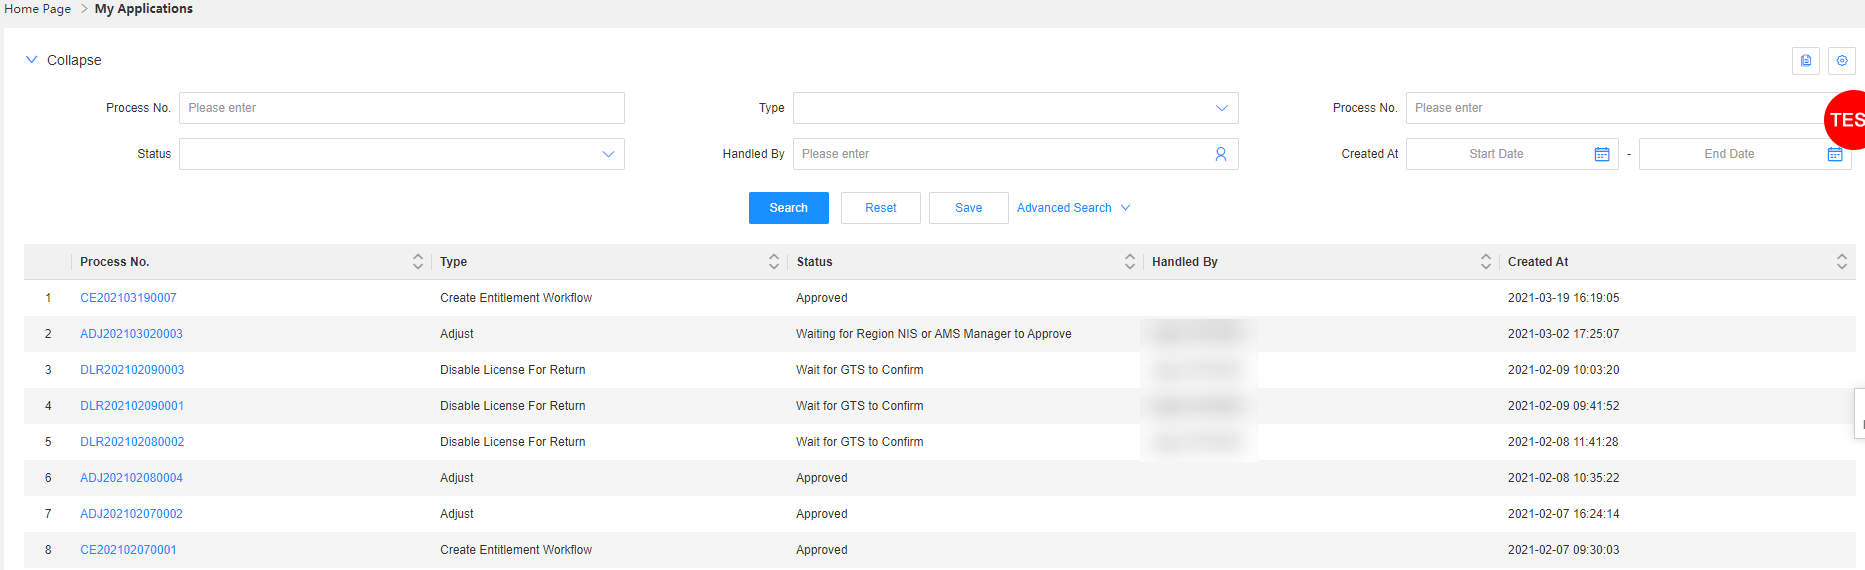Sort table by Status column arrows
This screenshot has height=570, width=1865.
click(x=1129, y=262)
